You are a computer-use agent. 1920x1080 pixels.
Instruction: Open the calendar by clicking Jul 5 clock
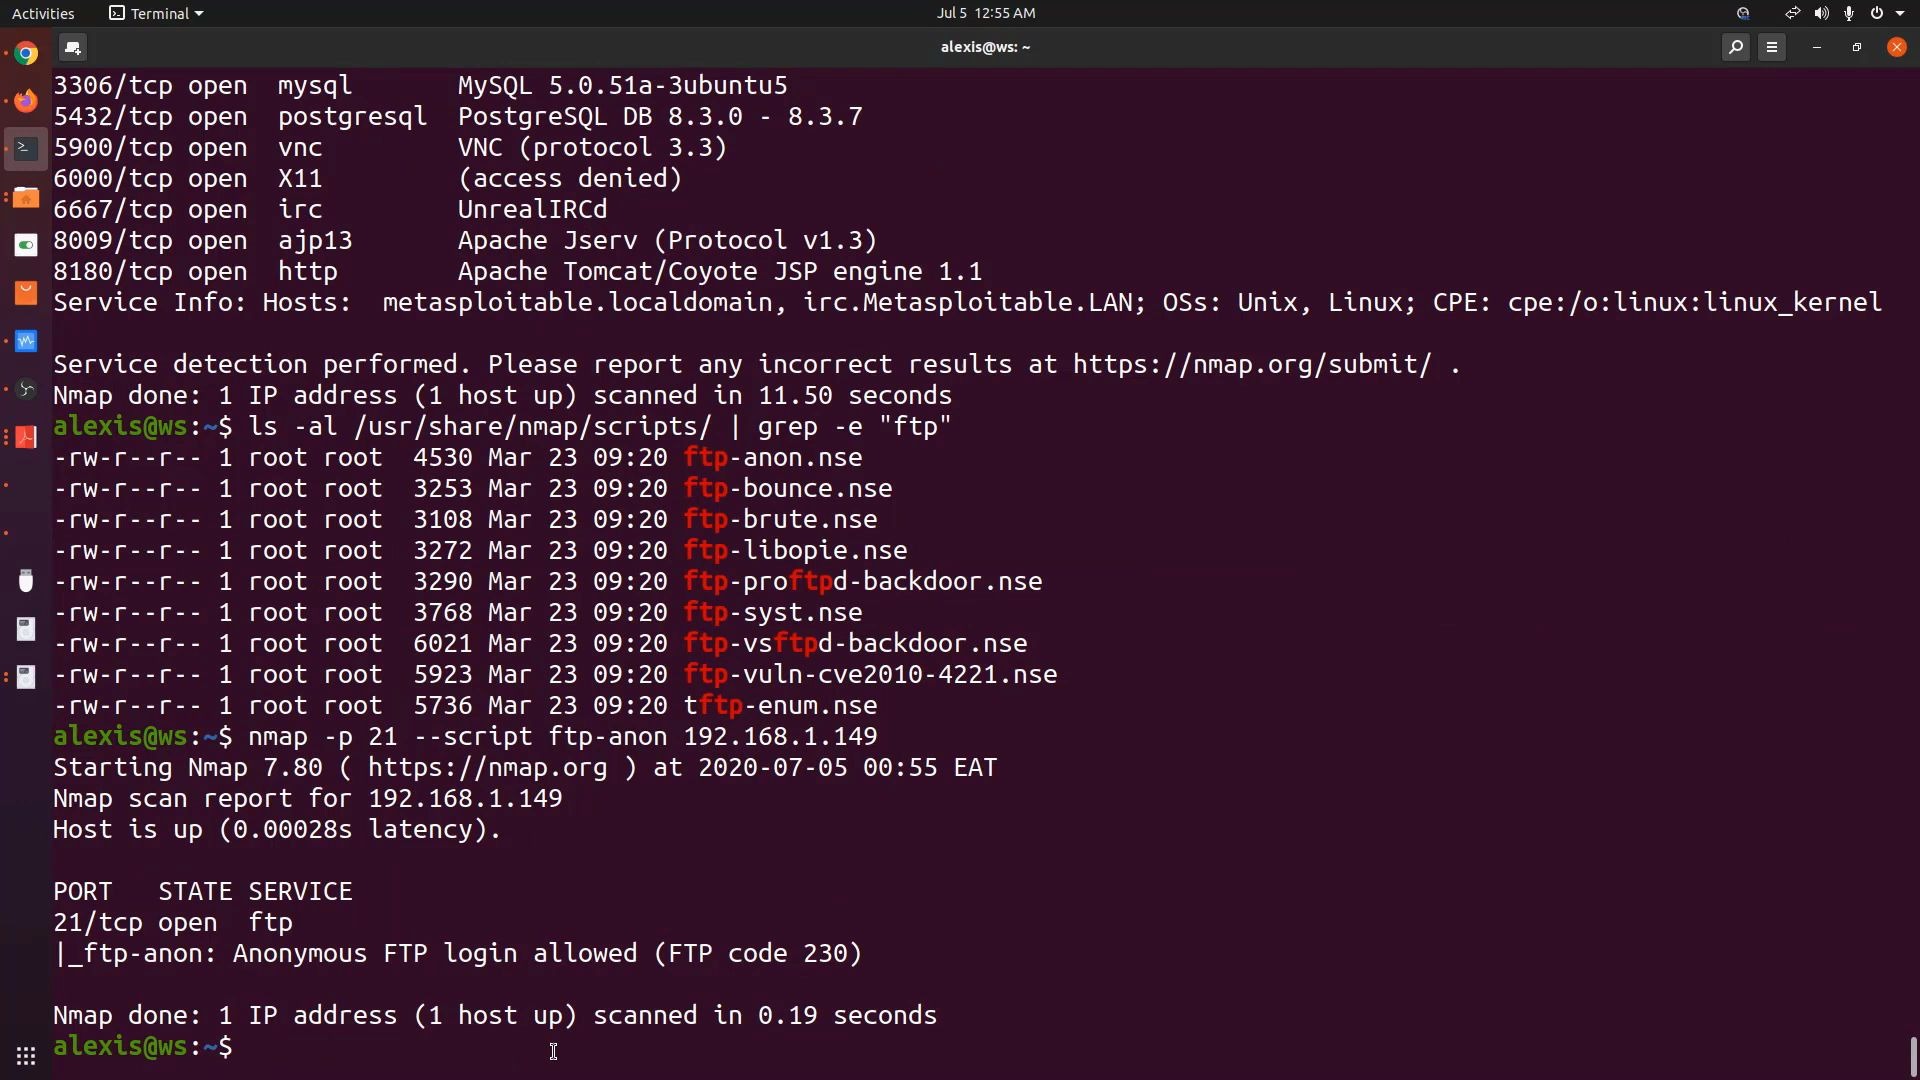tap(986, 13)
